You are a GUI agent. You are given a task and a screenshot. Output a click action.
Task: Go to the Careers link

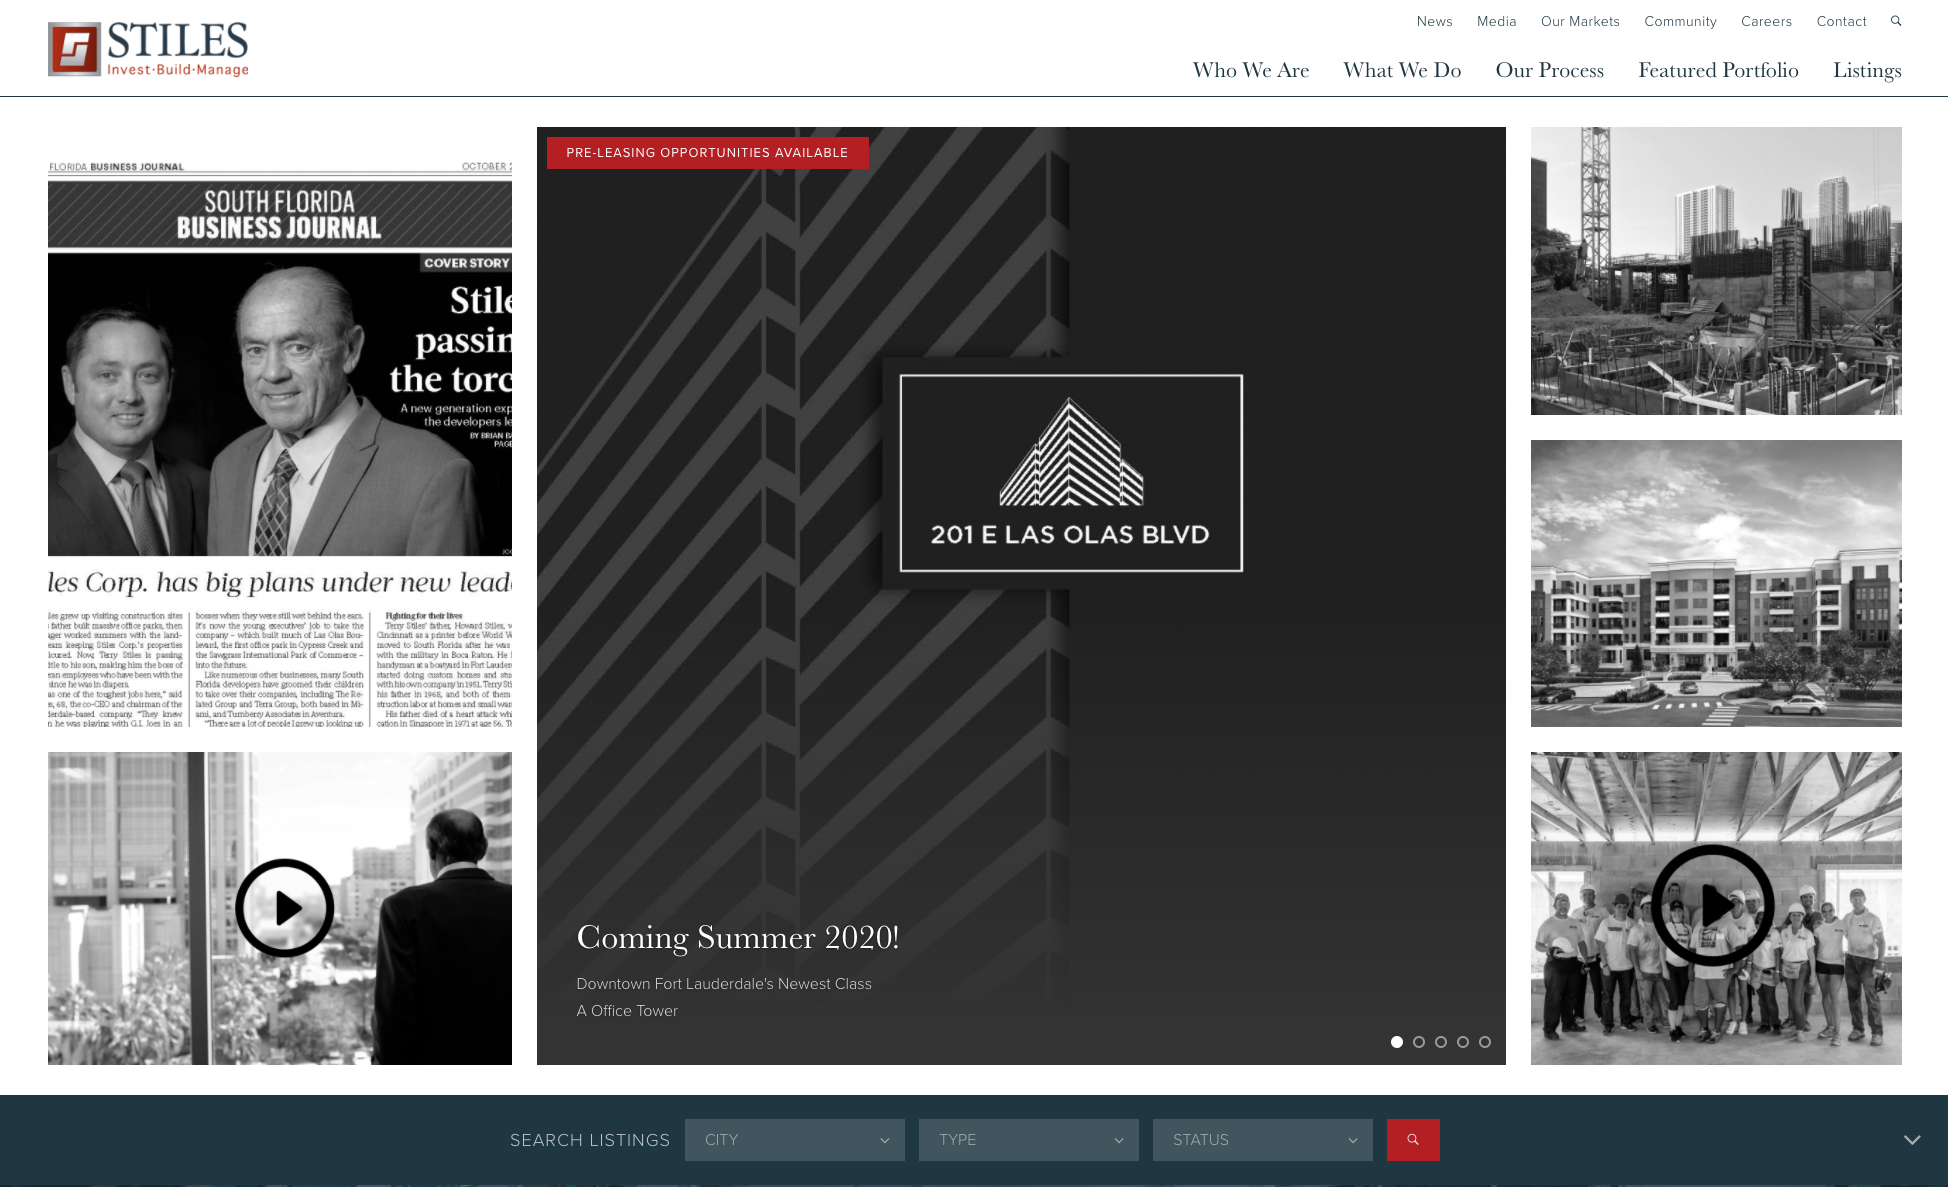(x=1765, y=21)
